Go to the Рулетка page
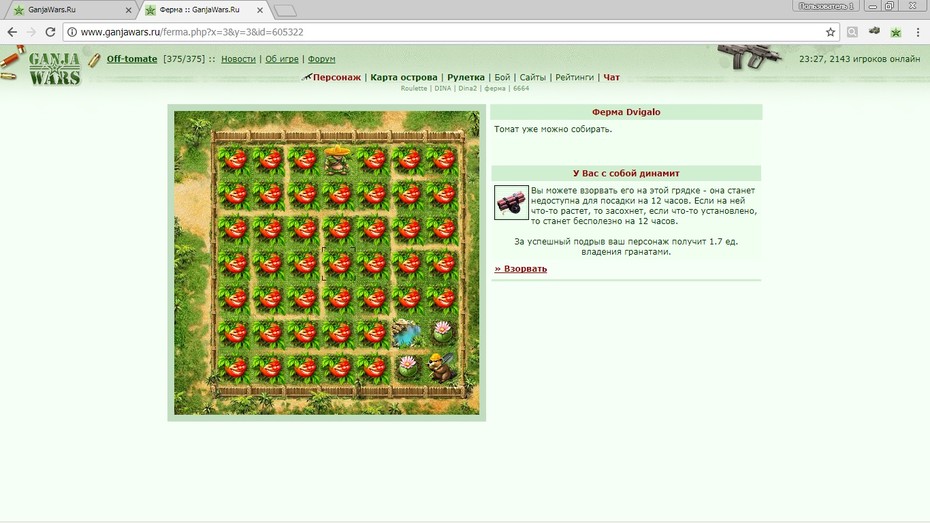This screenshot has height=523, width=930. click(466, 77)
